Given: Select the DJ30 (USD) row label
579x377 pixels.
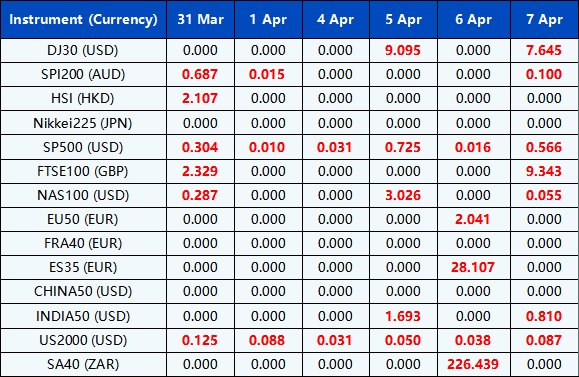Looking at the screenshot, I should 83,50.
